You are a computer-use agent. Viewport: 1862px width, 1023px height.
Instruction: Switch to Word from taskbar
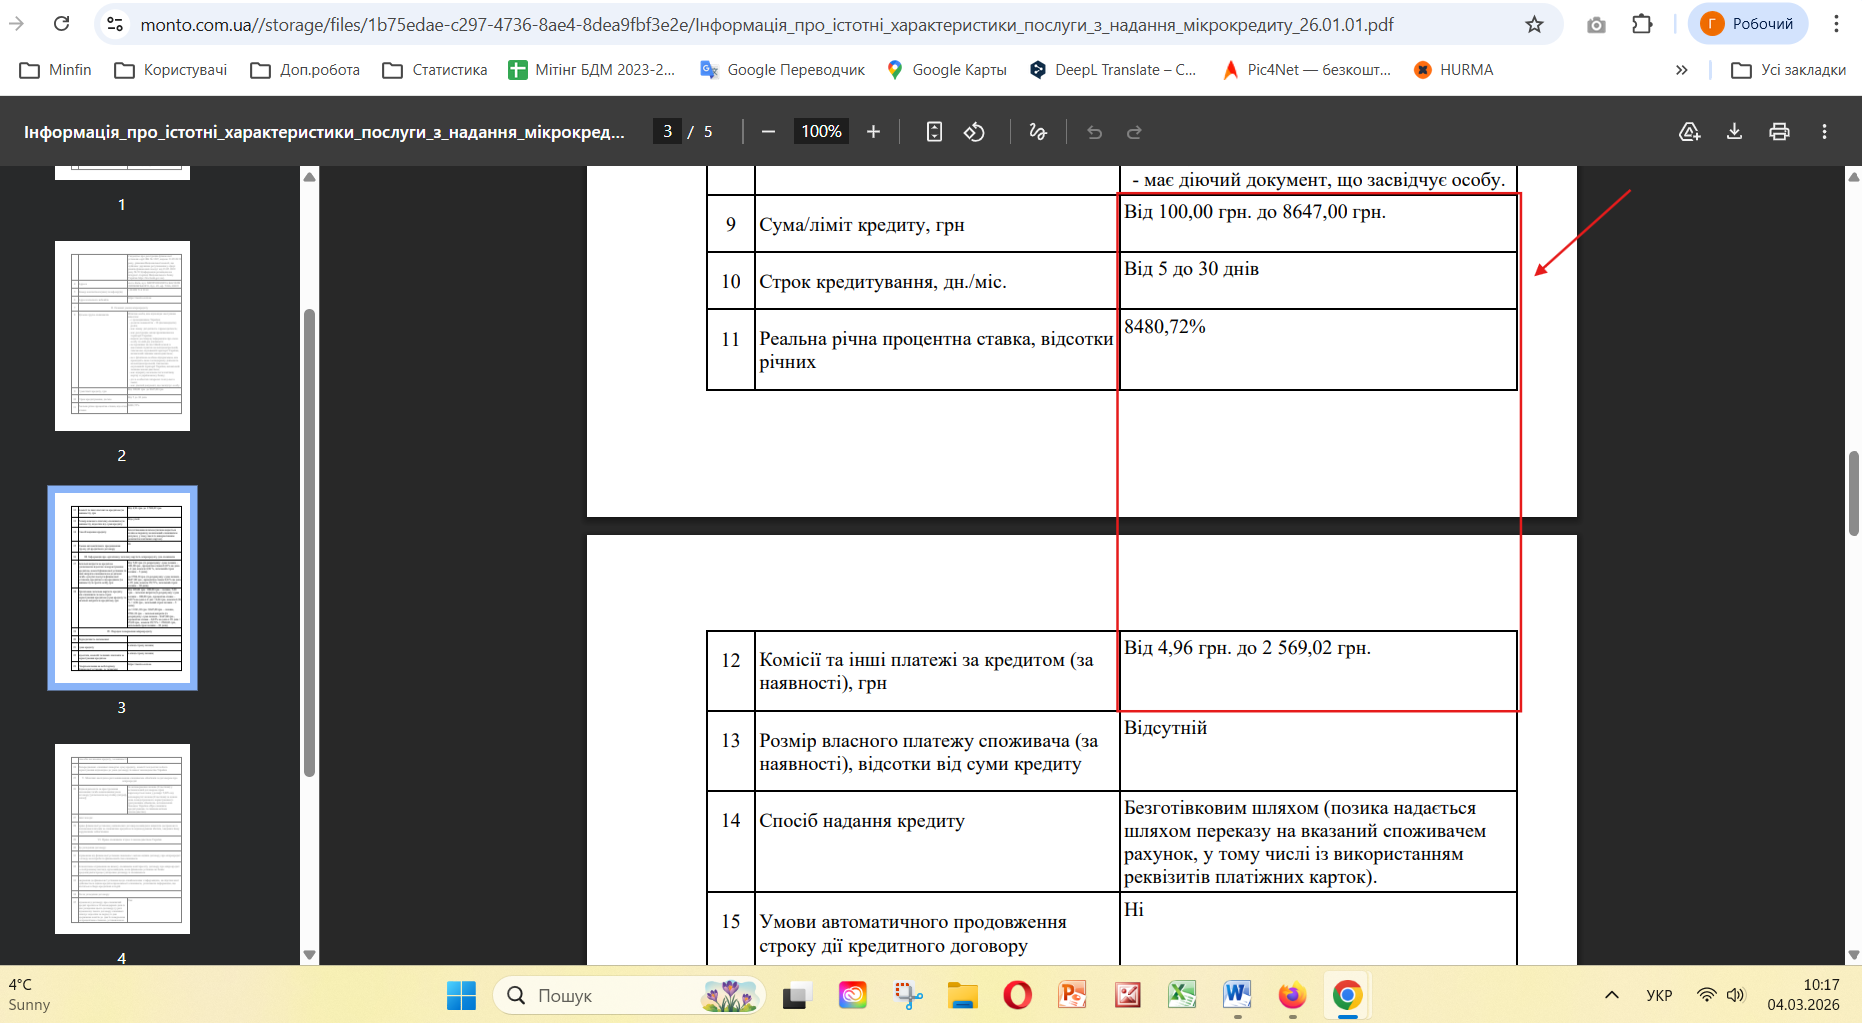click(x=1237, y=995)
